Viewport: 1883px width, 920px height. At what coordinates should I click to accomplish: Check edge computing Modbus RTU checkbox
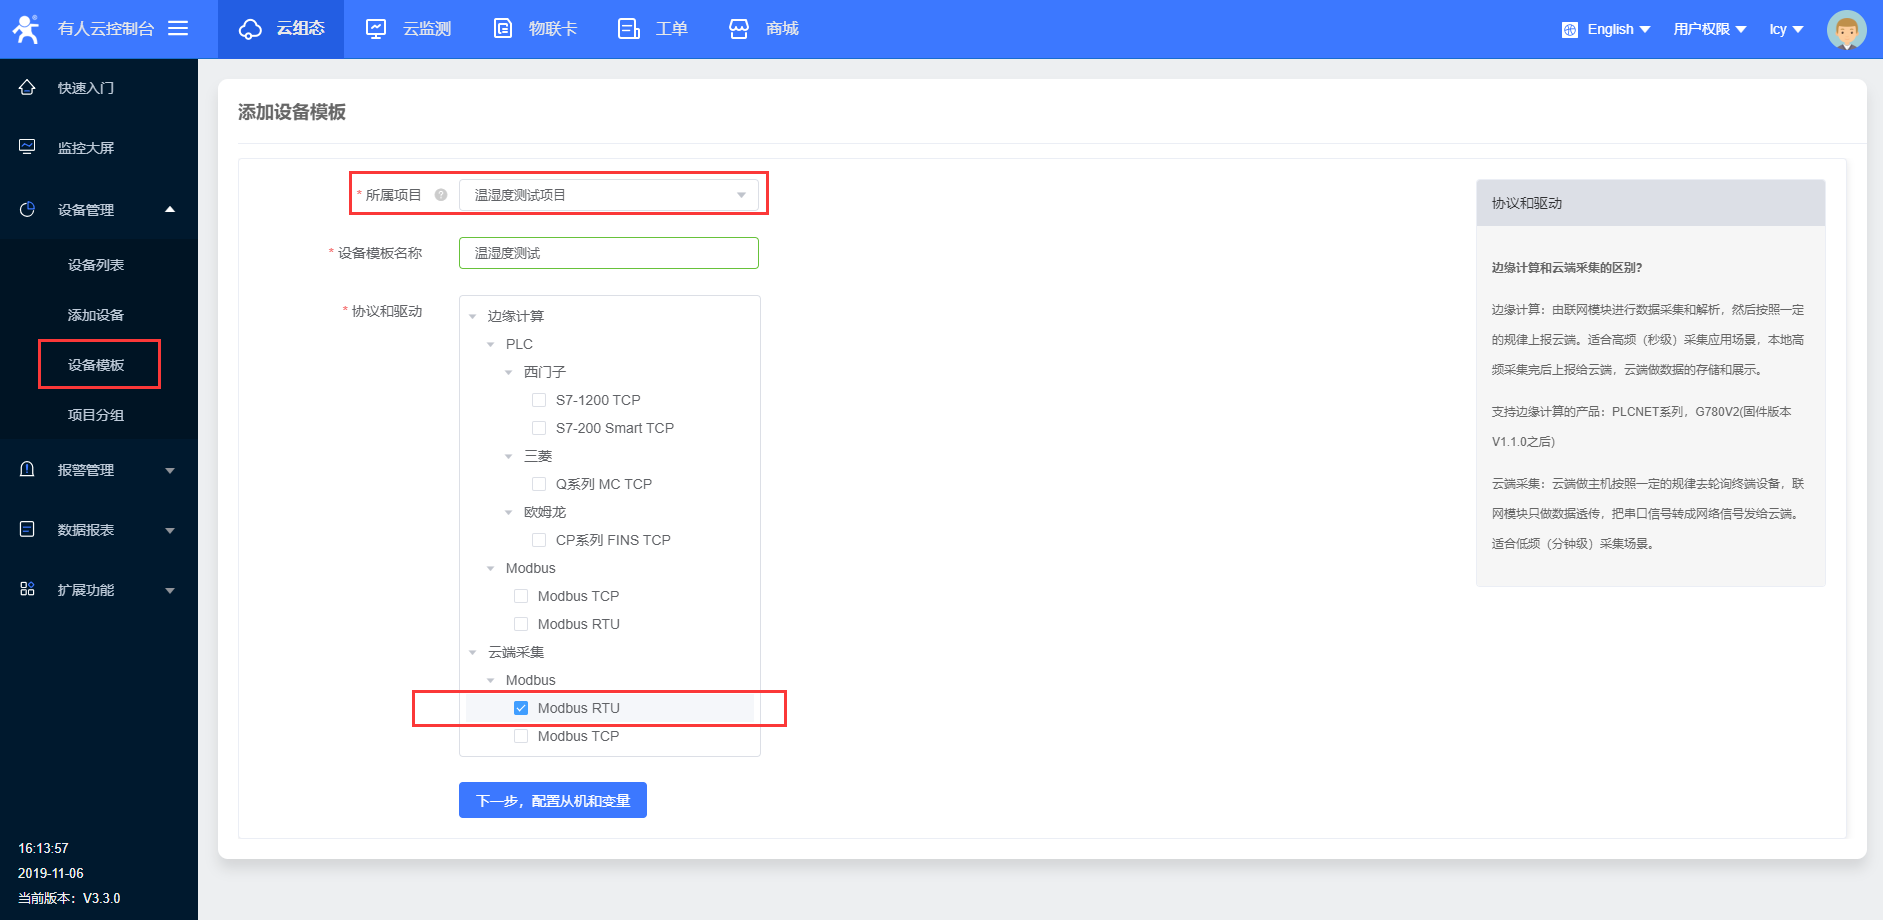click(521, 624)
